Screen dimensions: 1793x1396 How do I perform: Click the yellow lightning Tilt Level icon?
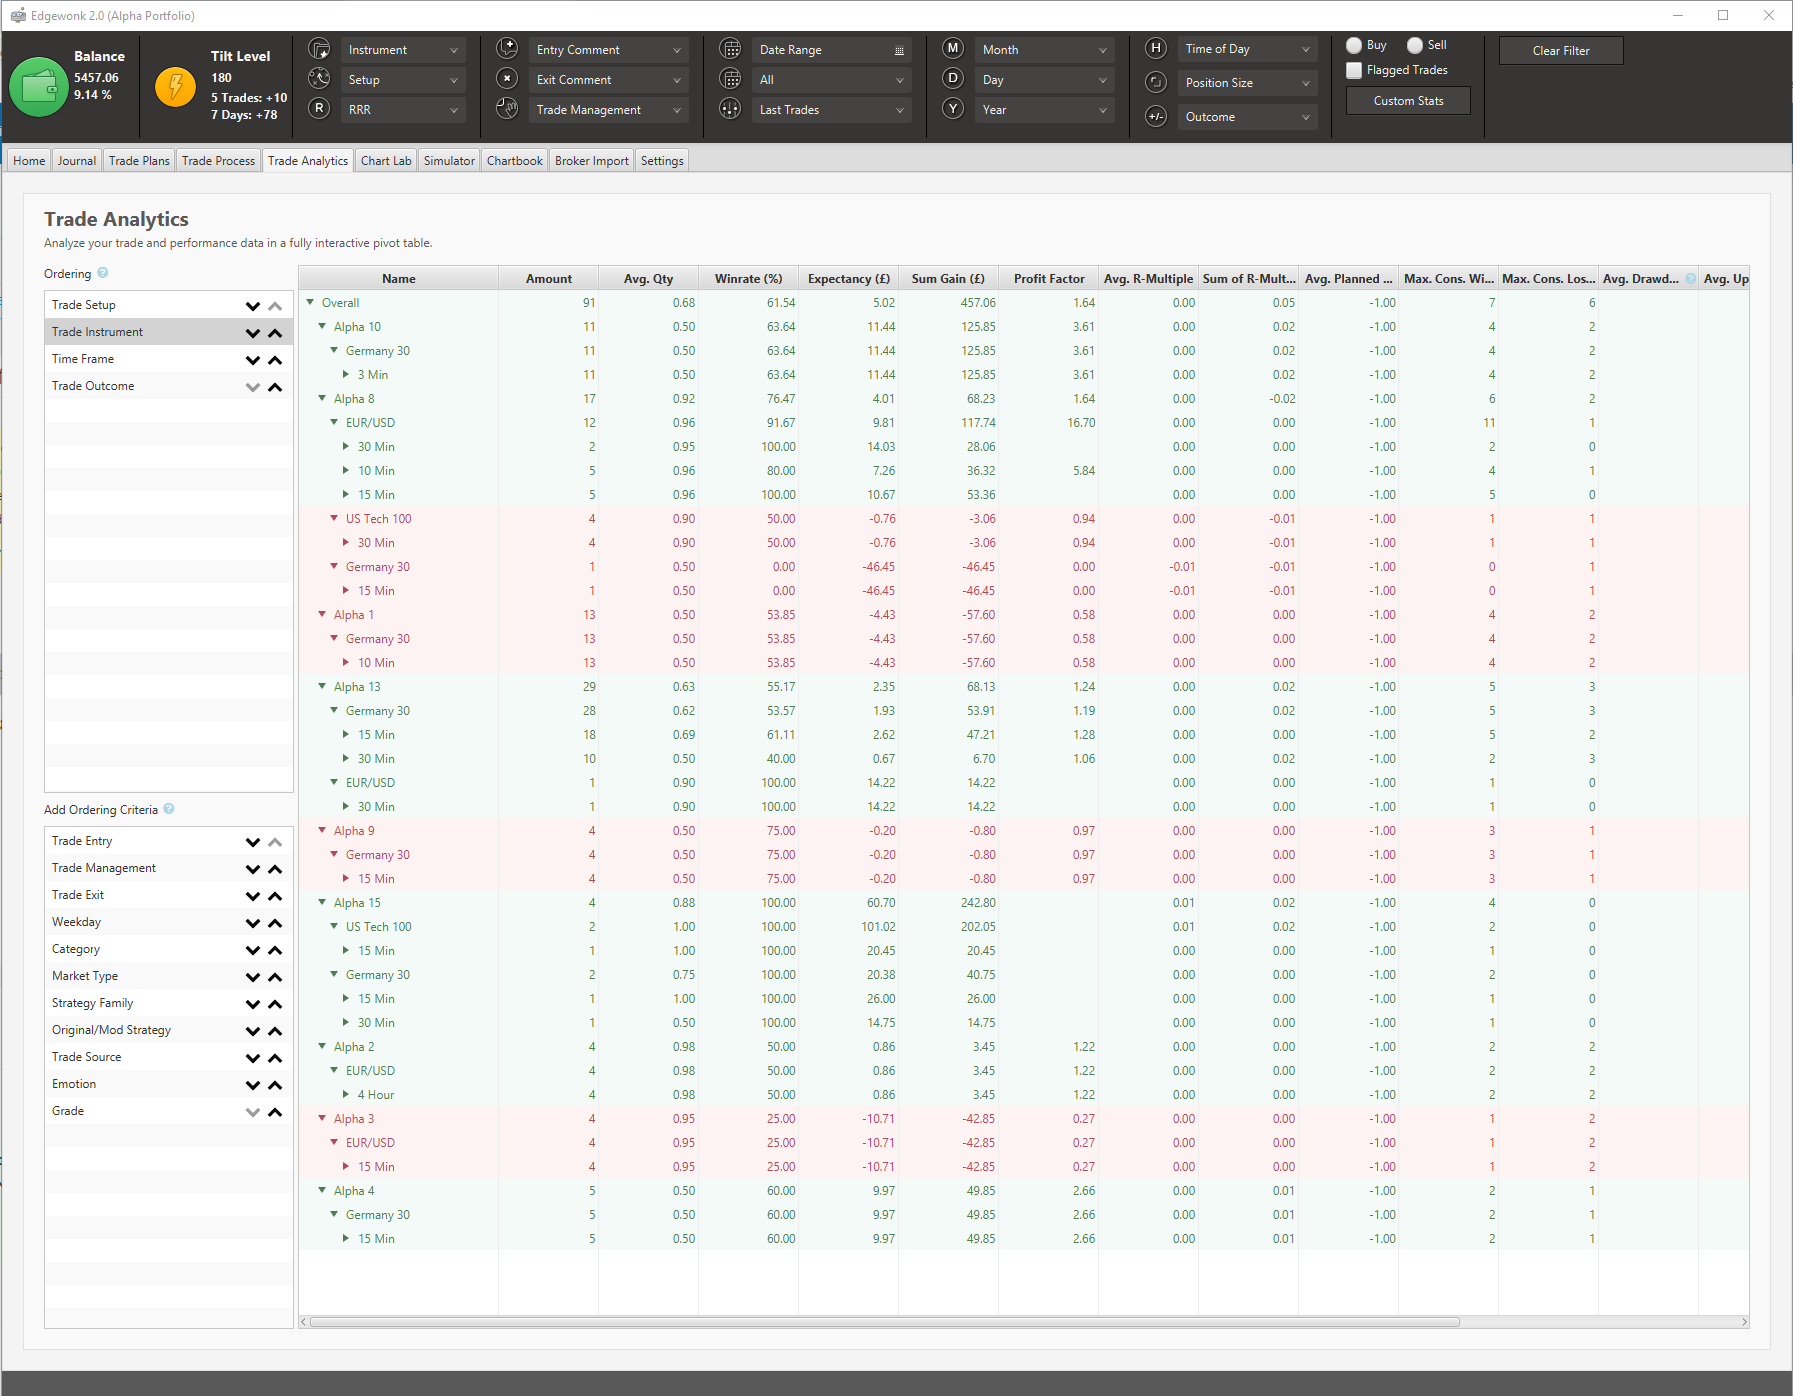pos(175,87)
